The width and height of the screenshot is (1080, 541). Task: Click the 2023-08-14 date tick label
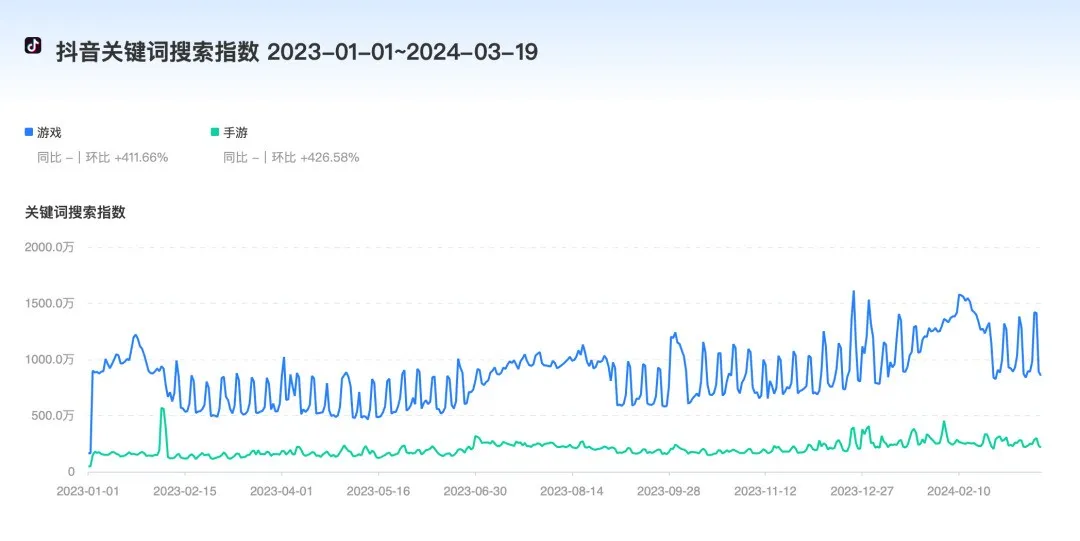tap(571, 491)
